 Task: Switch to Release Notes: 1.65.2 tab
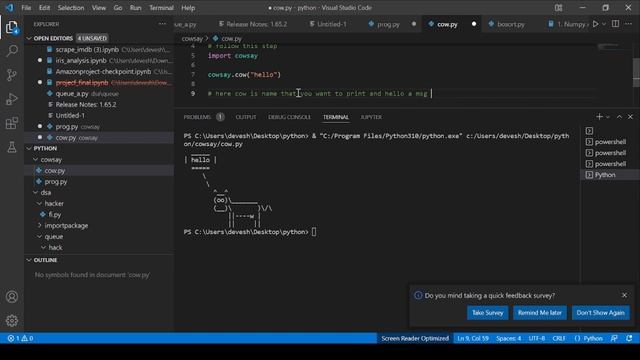point(256,24)
